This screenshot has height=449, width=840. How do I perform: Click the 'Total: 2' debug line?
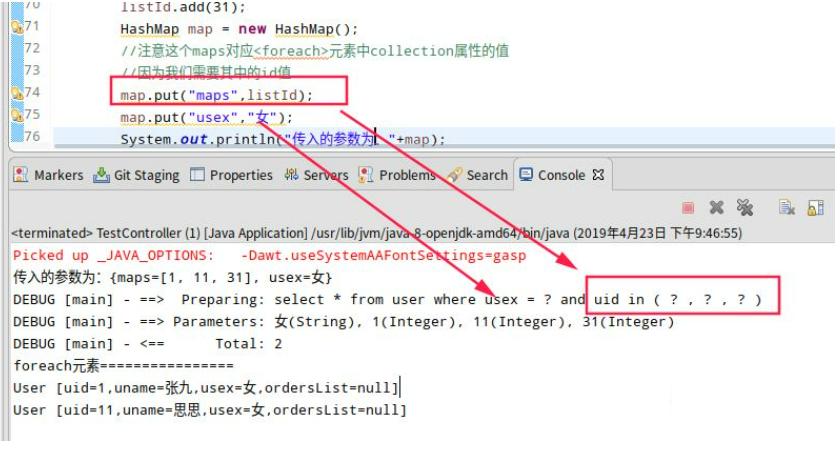pyautogui.click(x=147, y=343)
